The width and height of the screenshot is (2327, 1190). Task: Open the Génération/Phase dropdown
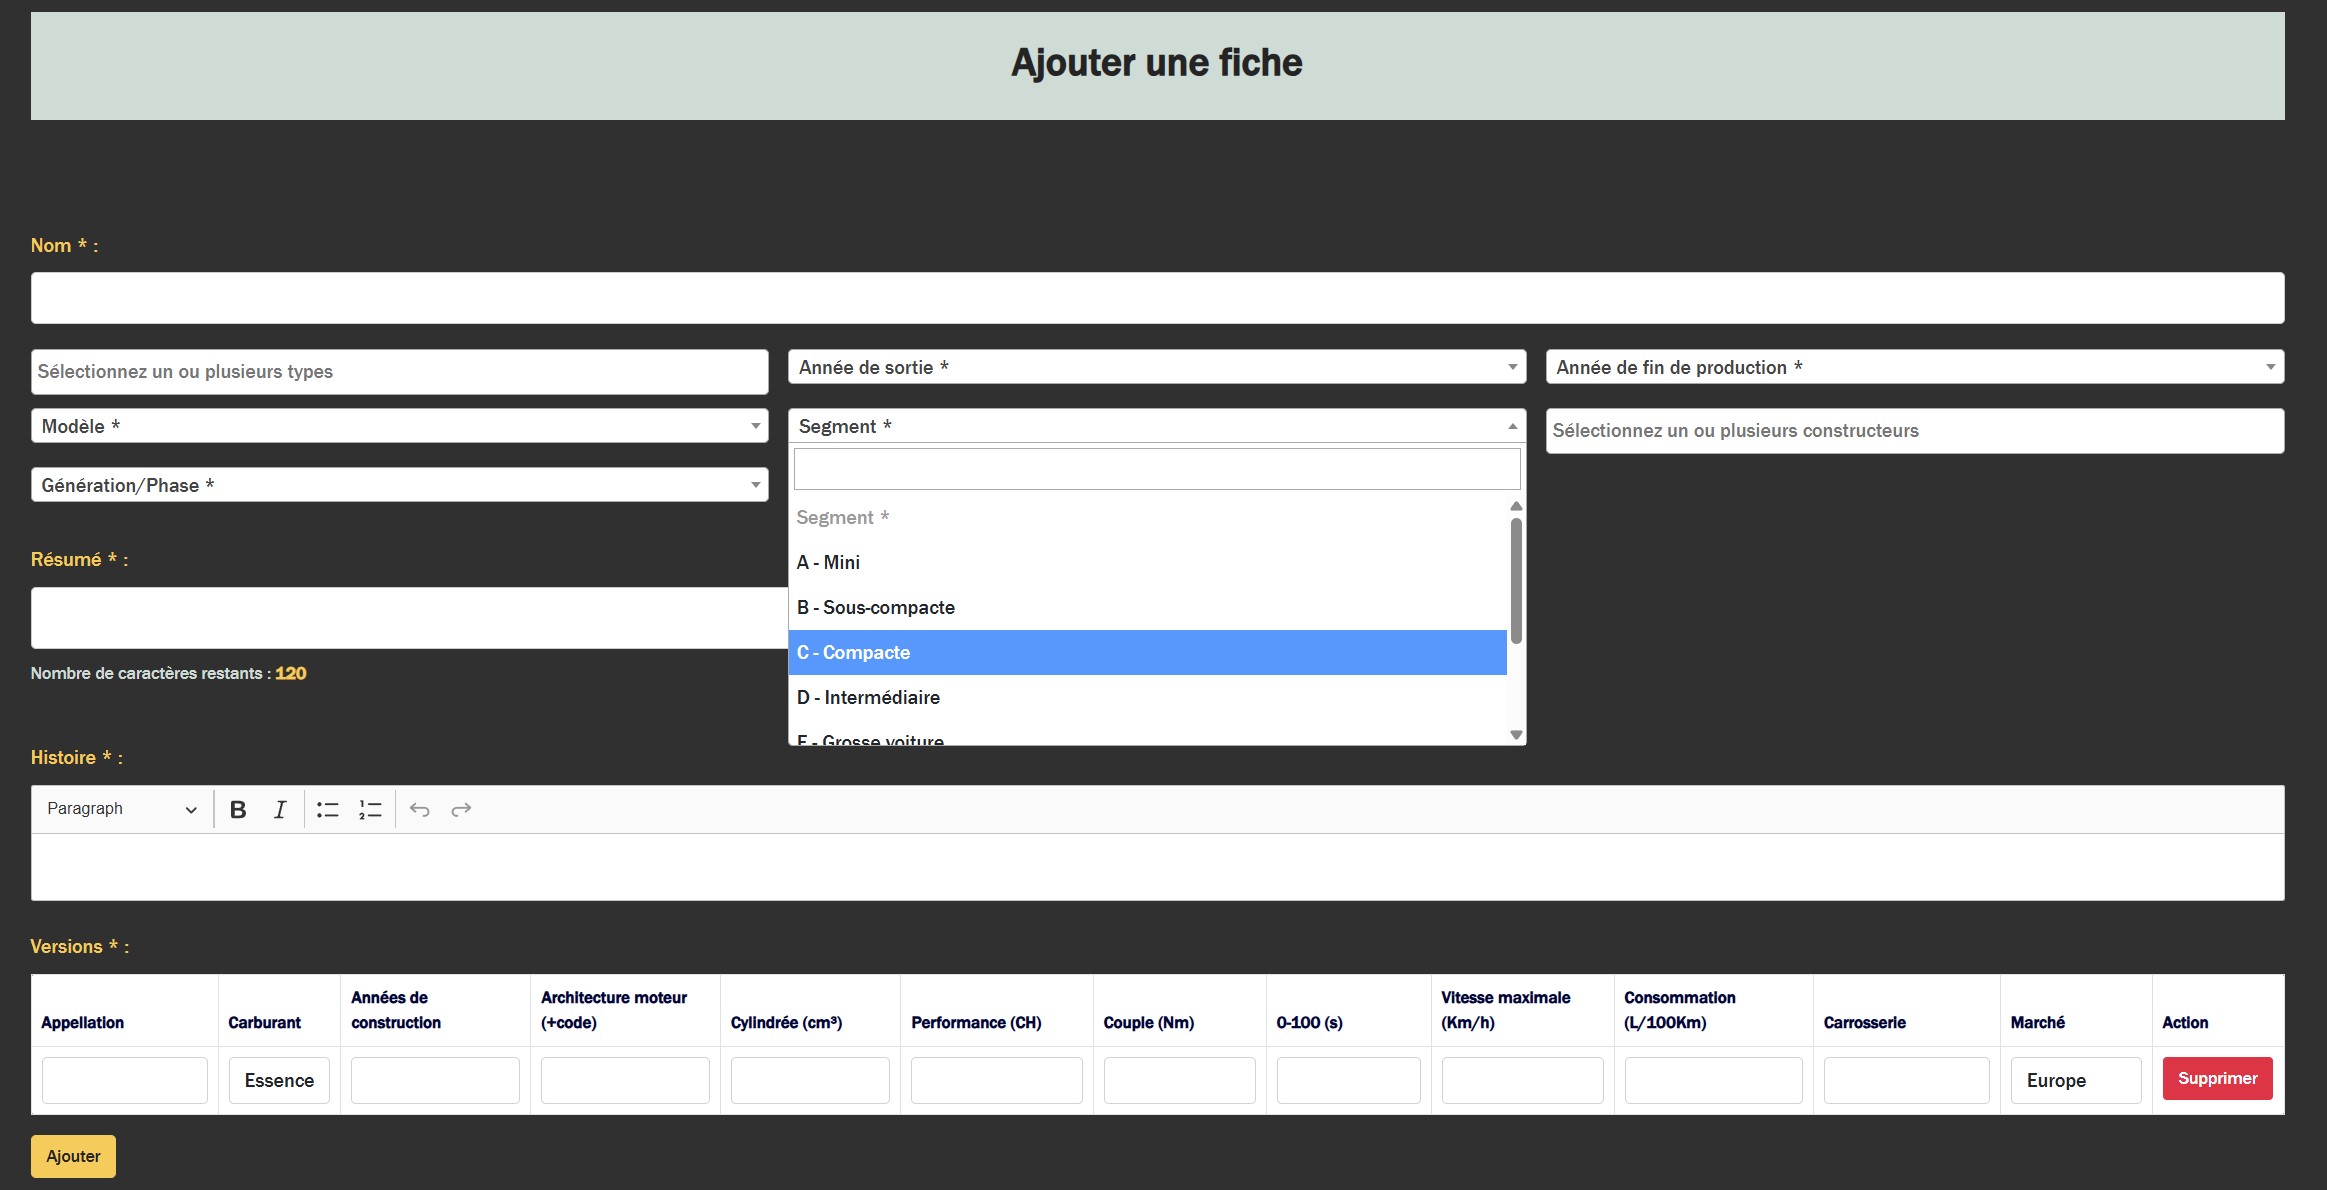(x=399, y=485)
